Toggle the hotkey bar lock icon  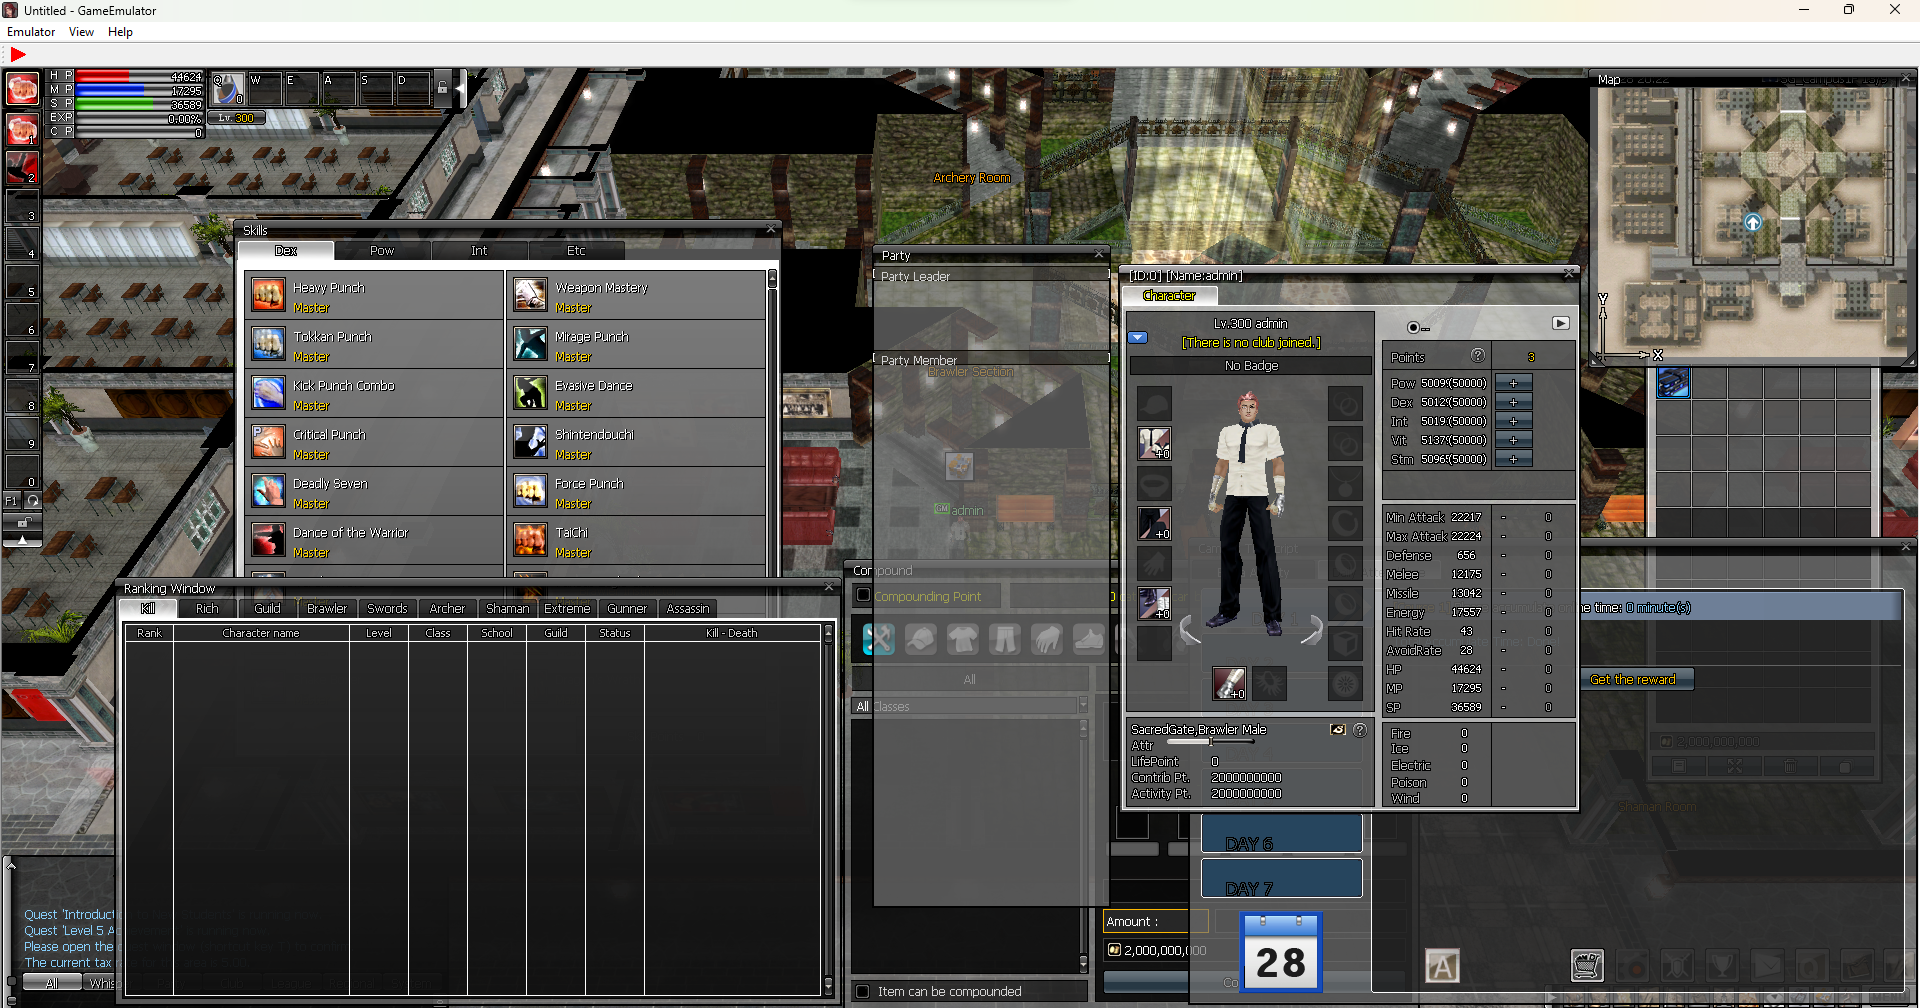point(442,88)
